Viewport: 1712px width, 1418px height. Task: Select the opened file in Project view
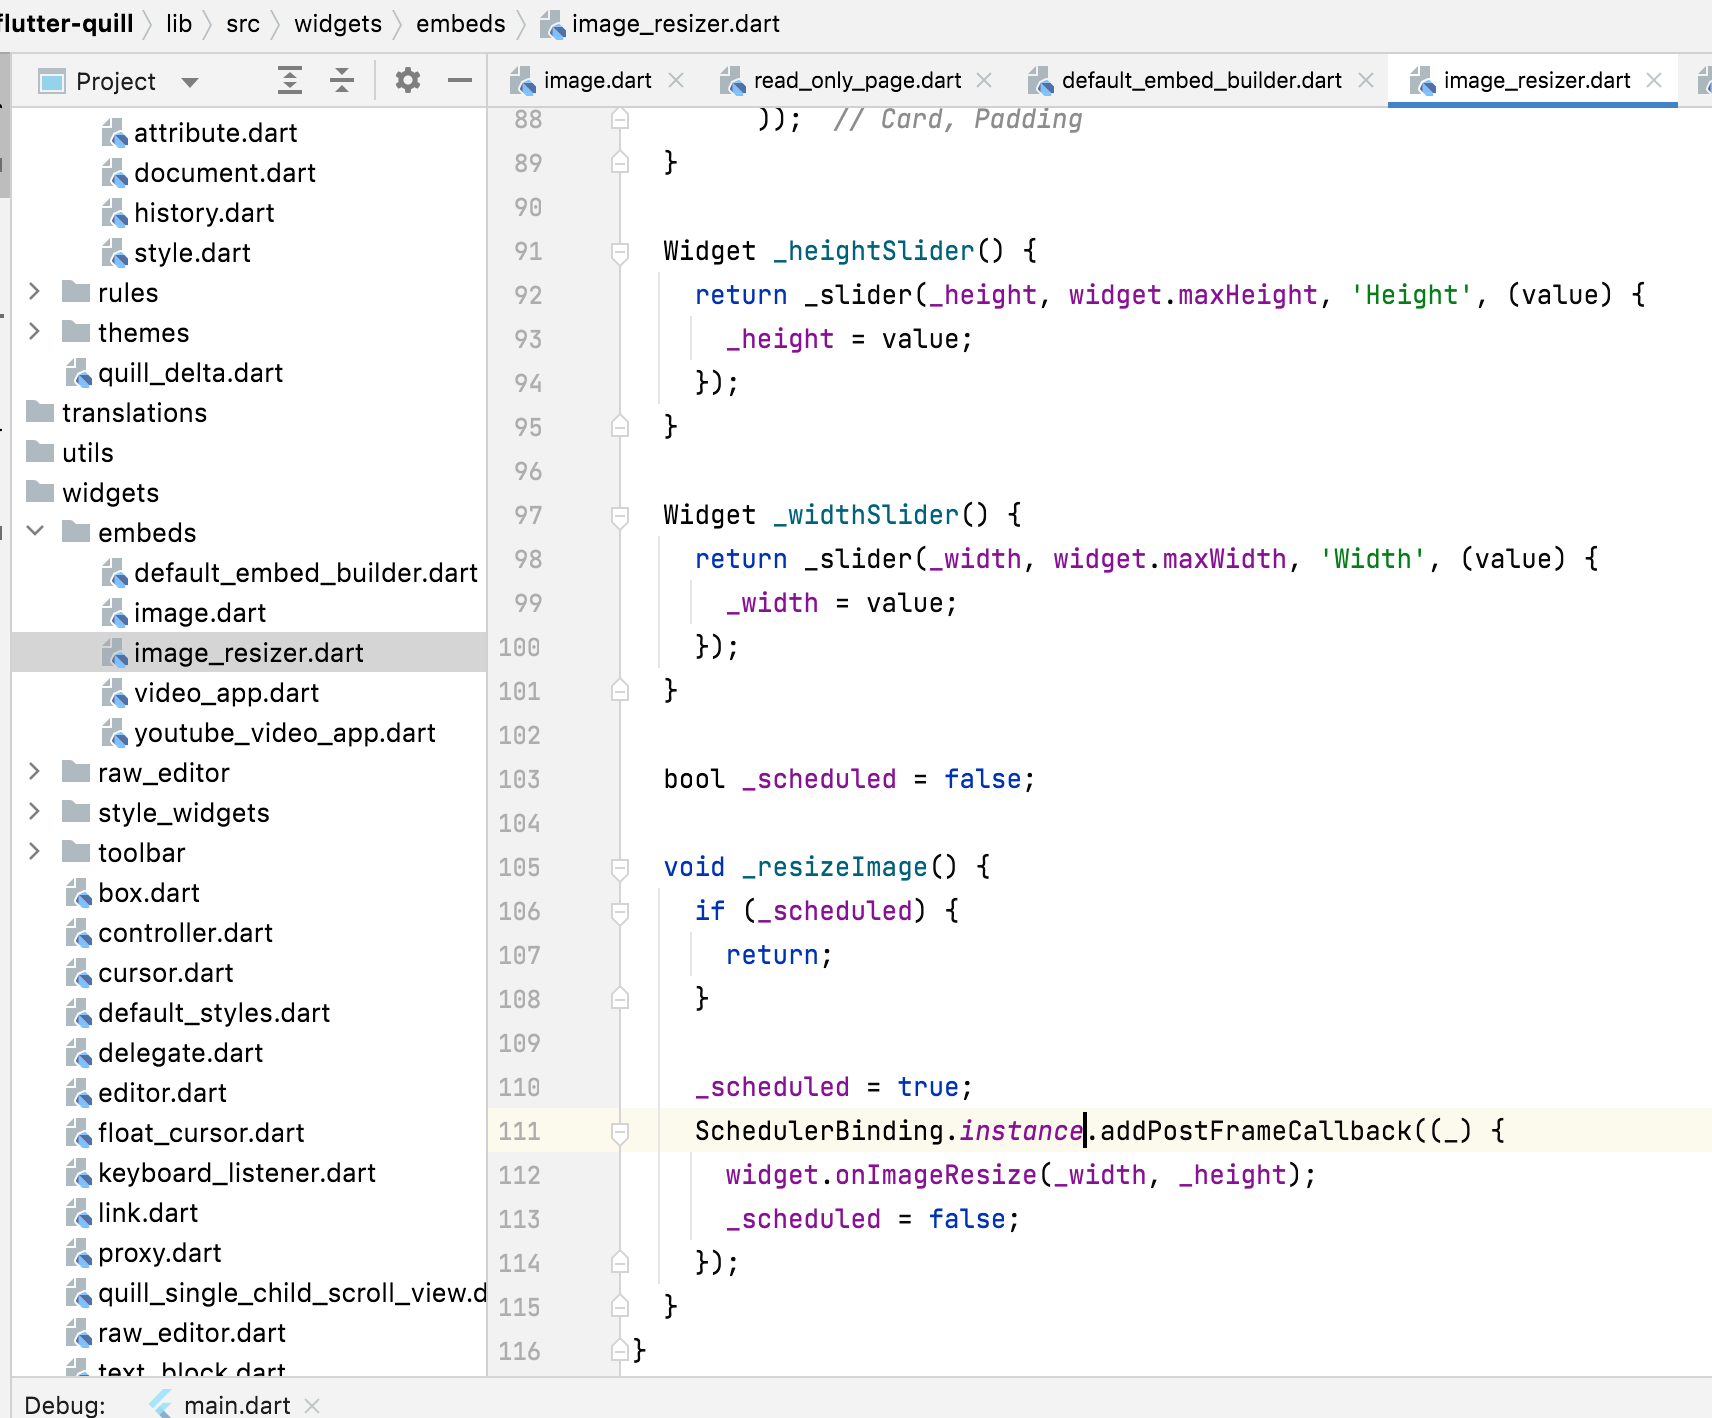point(289,80)
